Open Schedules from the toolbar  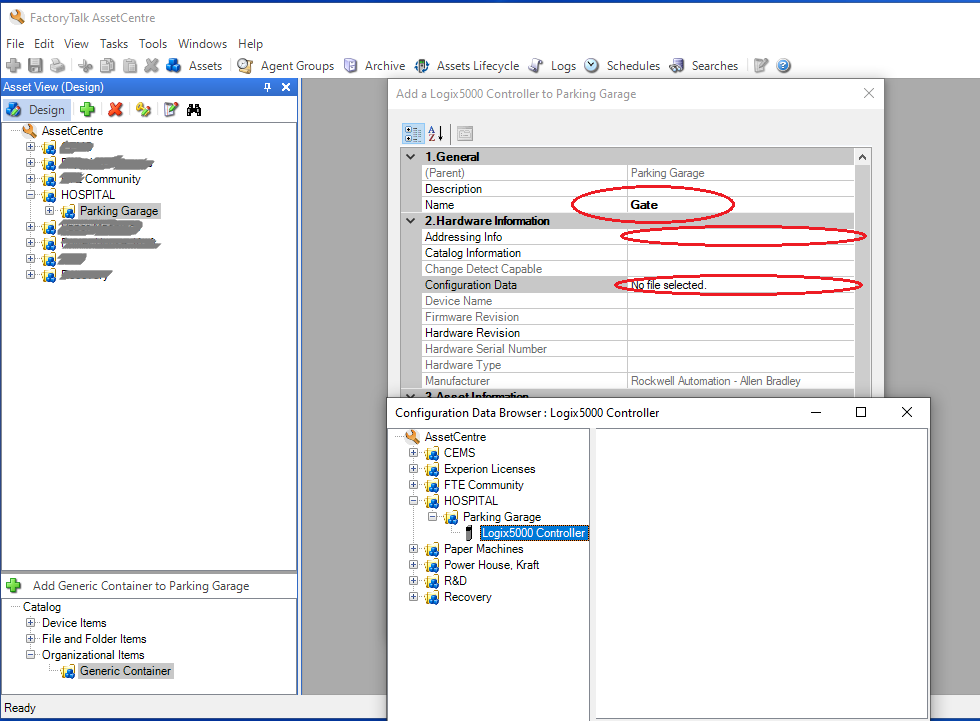click(622, 65)
